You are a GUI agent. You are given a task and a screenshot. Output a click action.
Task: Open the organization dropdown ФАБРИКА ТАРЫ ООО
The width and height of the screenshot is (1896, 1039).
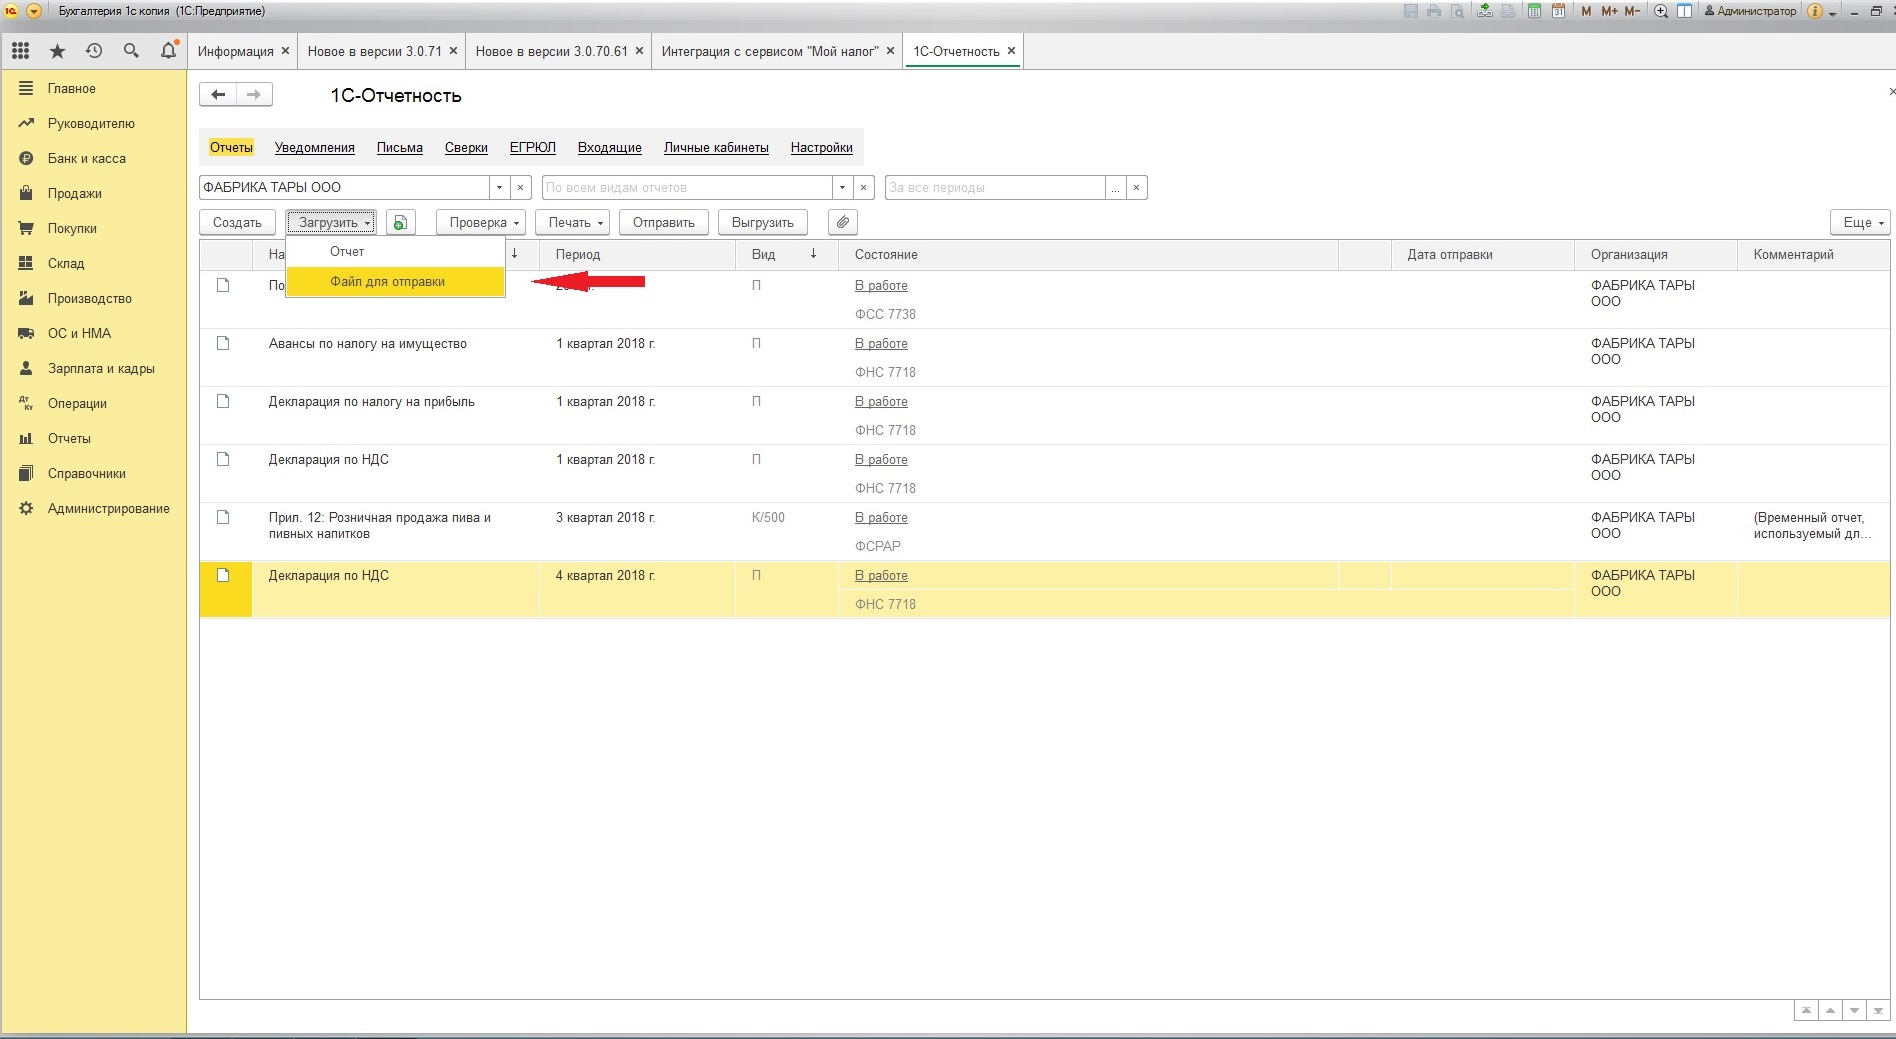499,187
